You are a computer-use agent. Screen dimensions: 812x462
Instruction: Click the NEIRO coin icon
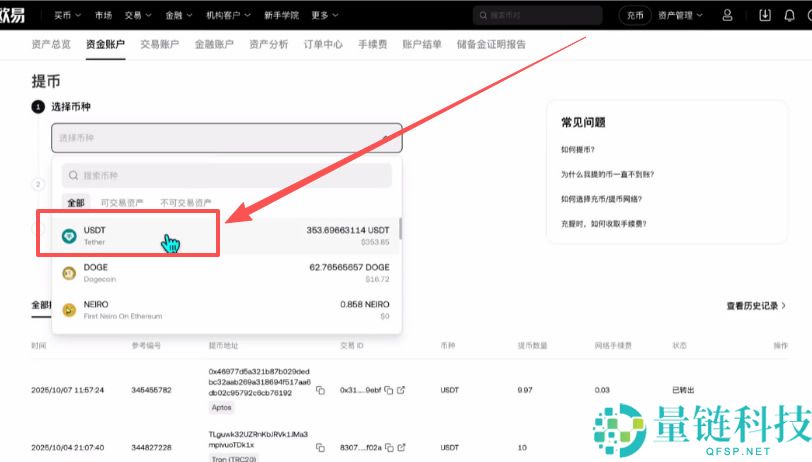(69, 310)
